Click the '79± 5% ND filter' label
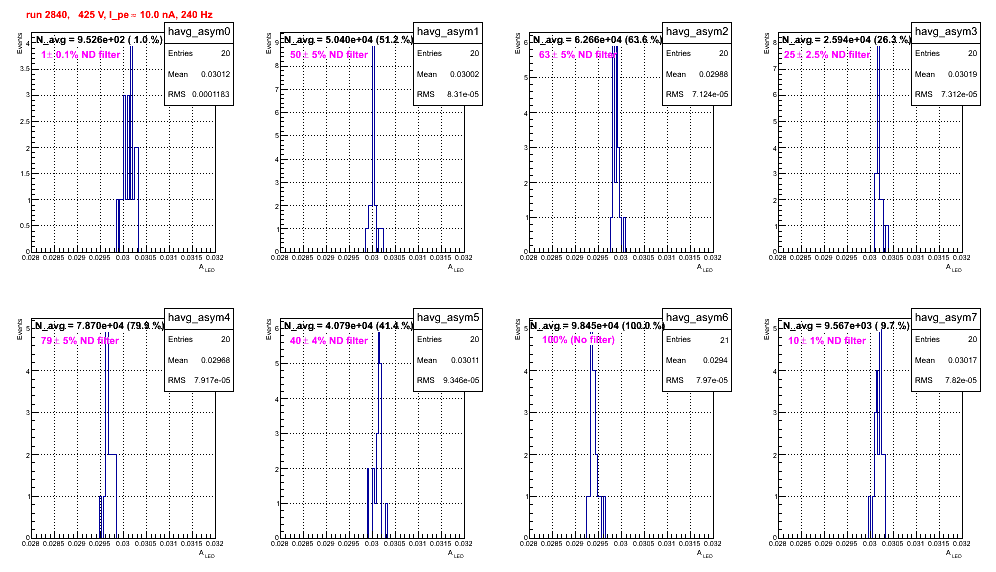The image size is (996, 572). 80,341
